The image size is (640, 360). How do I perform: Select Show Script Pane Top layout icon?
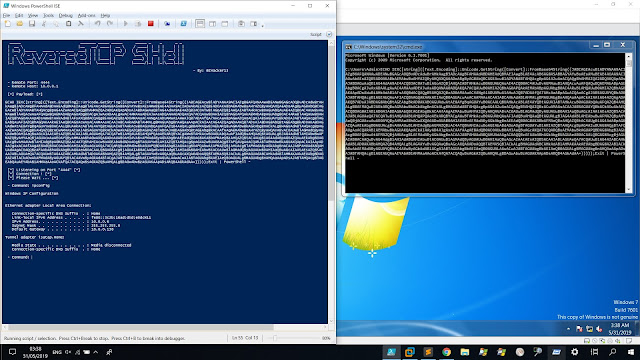(x=200, y=24)
